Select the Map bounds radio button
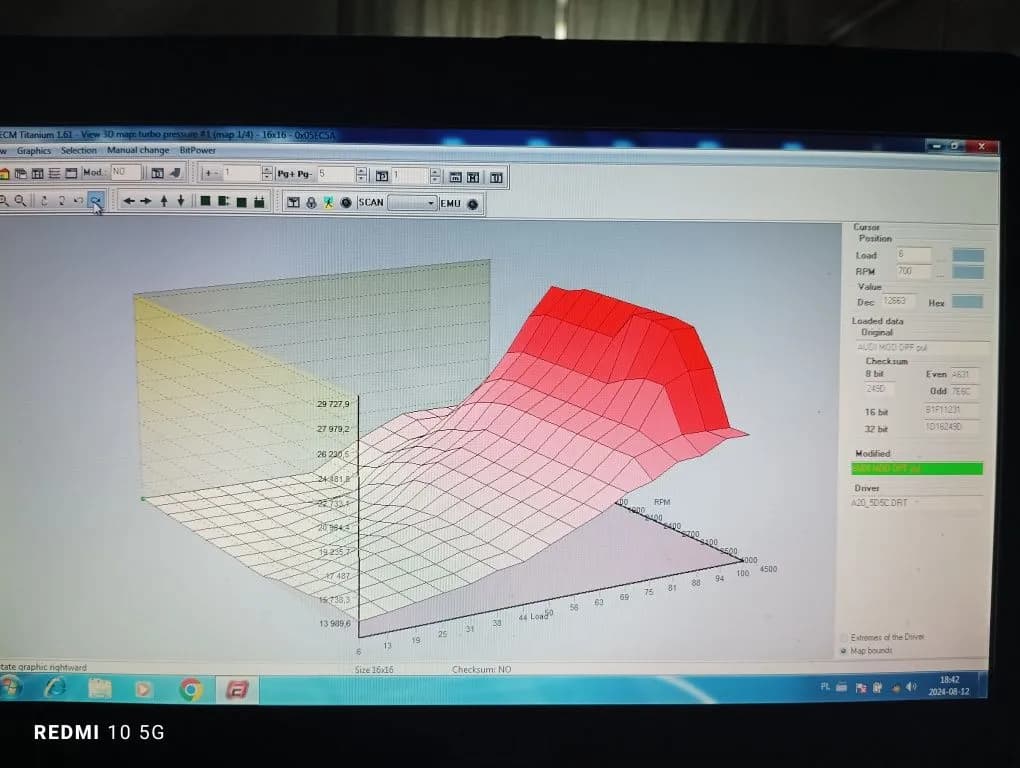 pos(844,651)
